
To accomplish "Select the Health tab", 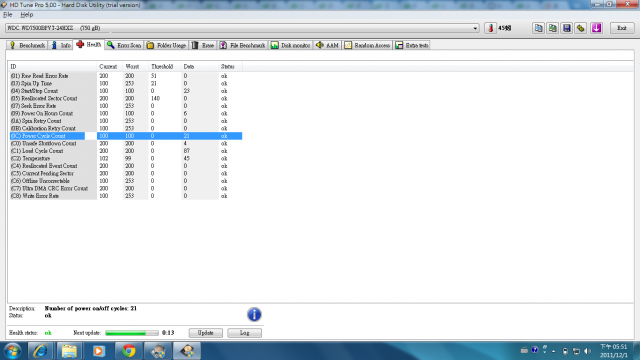I will (x=89, y=44).
